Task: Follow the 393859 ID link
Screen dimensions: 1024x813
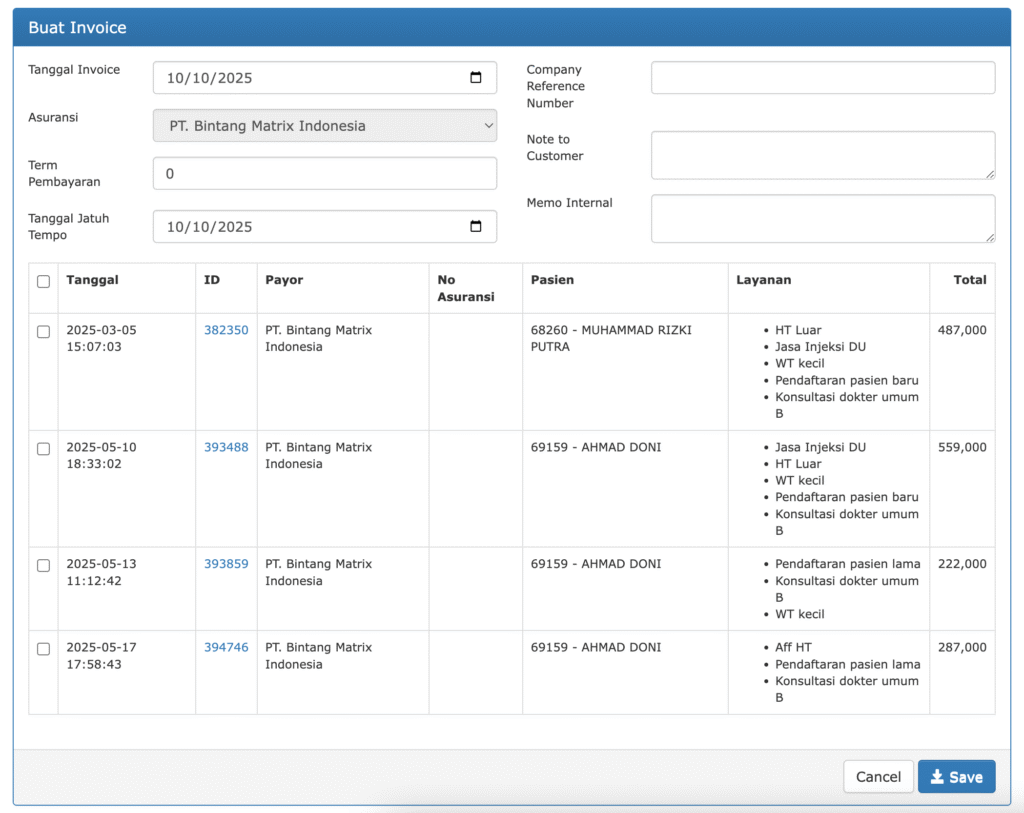Action: coord(226,564)
